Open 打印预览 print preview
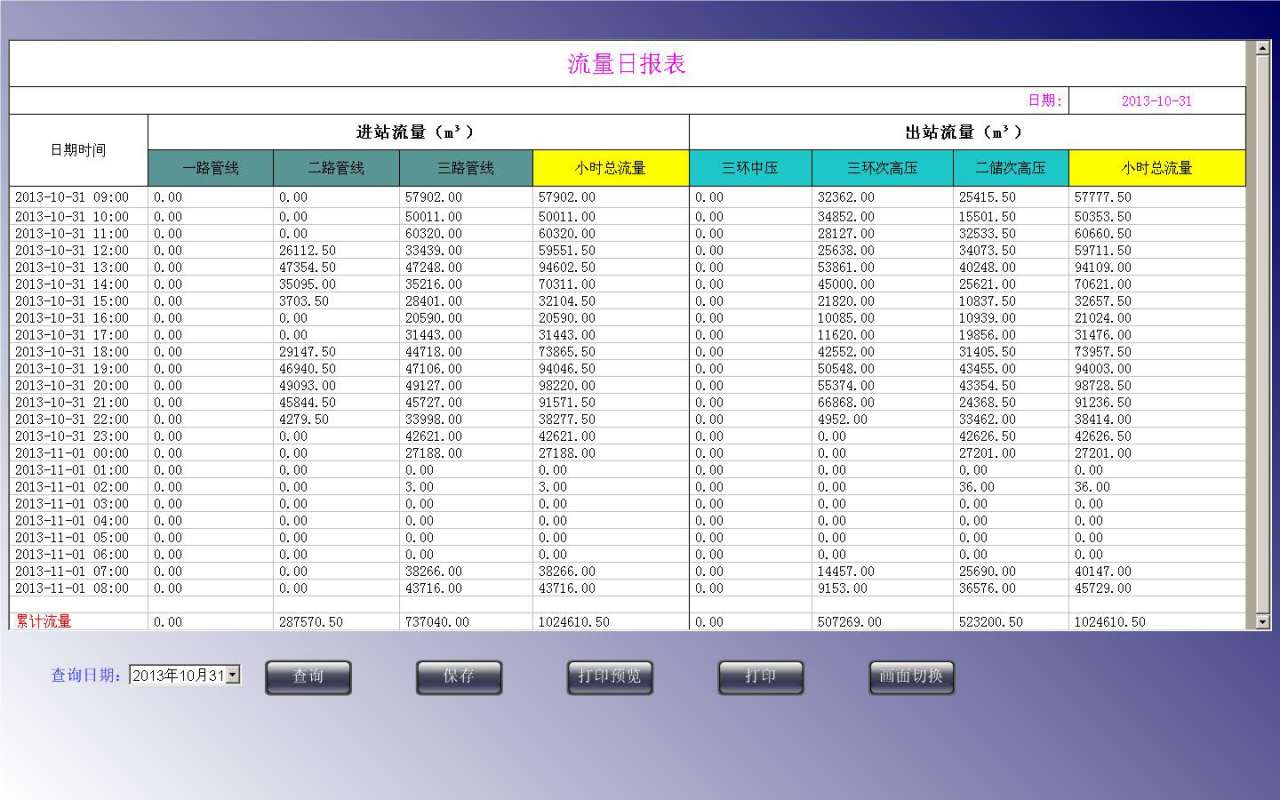 point(610,677)
